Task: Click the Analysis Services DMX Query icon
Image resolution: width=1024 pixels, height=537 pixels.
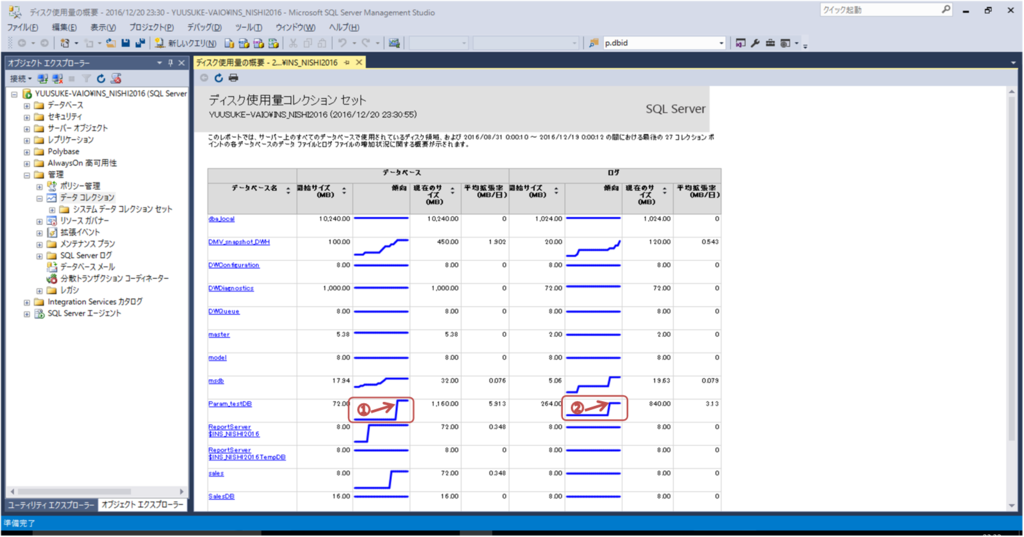Action: click(259, 43)
